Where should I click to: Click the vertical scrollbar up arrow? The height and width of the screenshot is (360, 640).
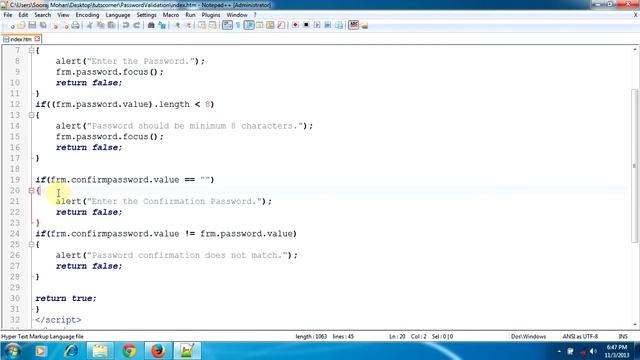pyautogui.click(x=635, y=49)
